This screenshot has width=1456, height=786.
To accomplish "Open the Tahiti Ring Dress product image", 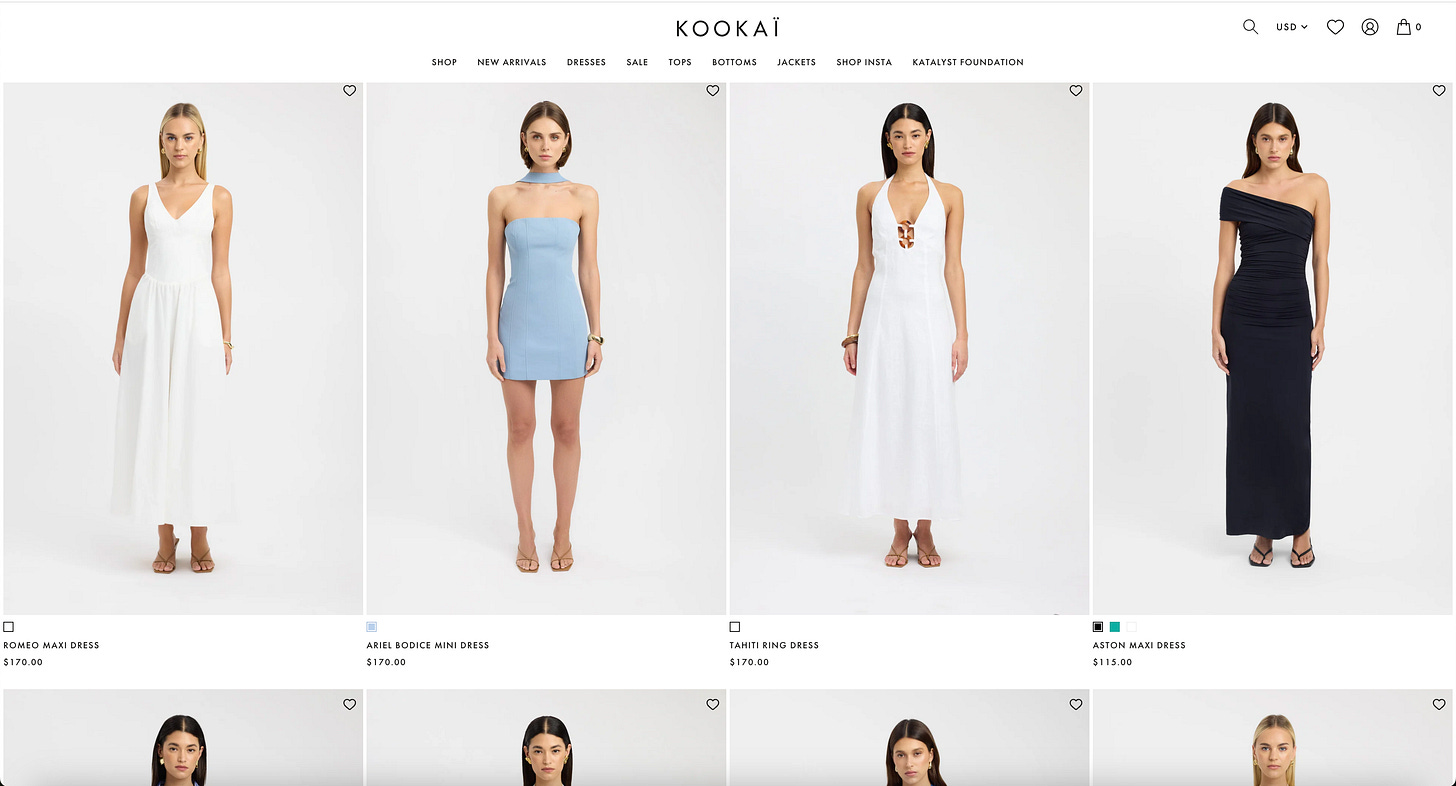I will point(909,348).
